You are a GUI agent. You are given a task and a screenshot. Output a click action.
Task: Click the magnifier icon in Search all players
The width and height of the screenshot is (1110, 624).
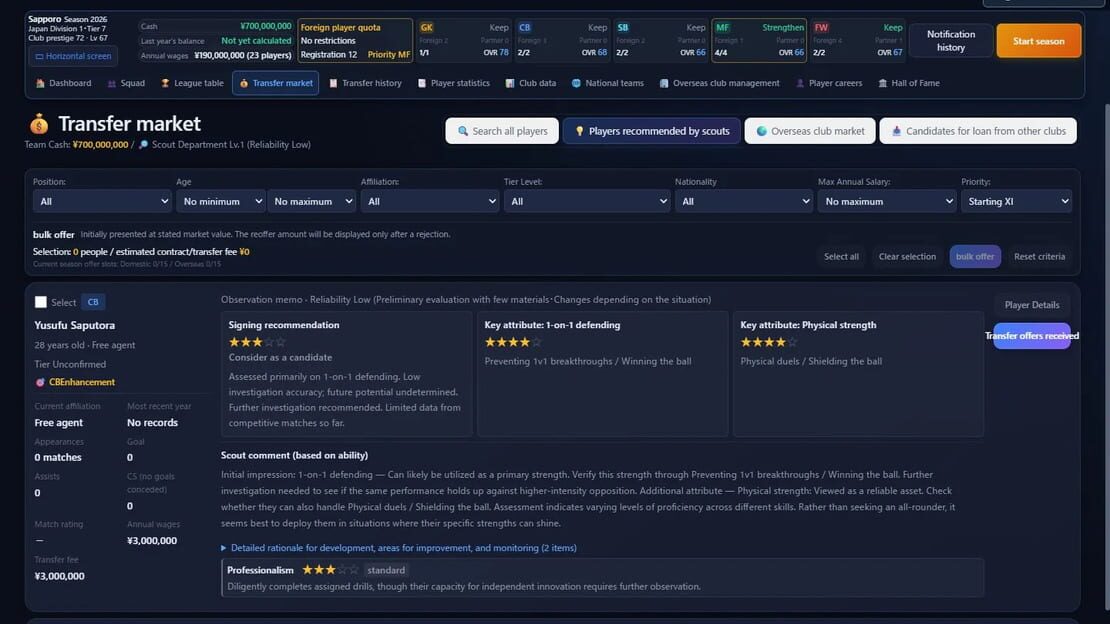pos(463,131)
